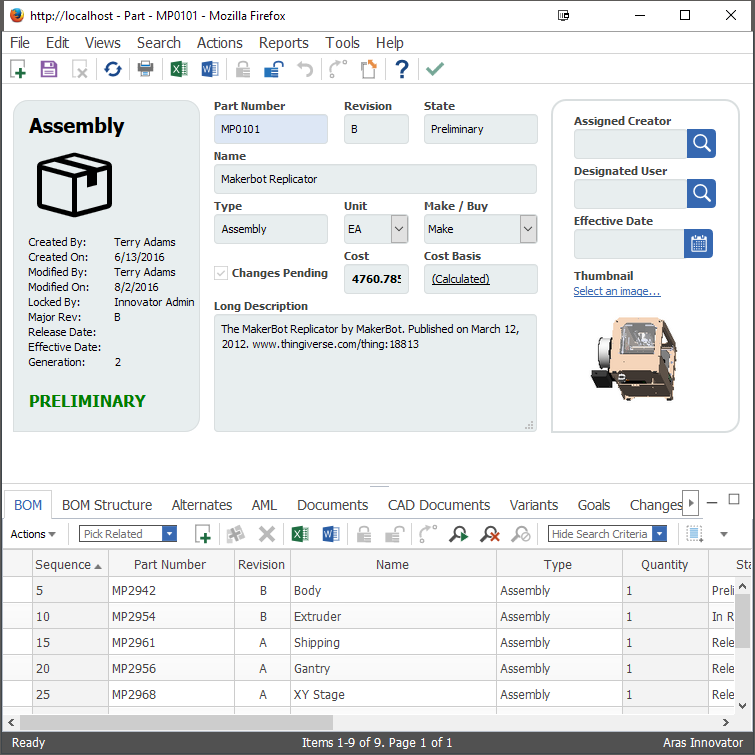
Task: Sort by the Quantity column header
Action: [x=665, y=564]
